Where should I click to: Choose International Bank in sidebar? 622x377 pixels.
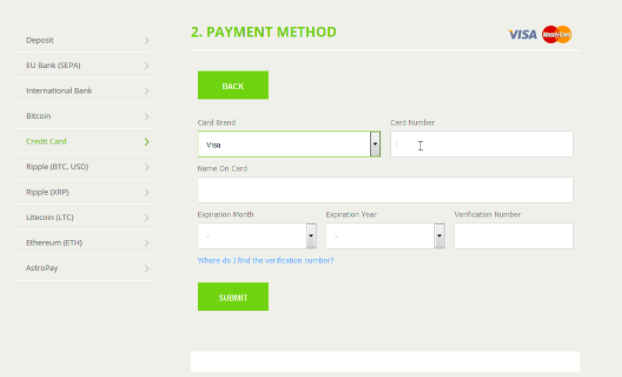(x=85, y=91)
